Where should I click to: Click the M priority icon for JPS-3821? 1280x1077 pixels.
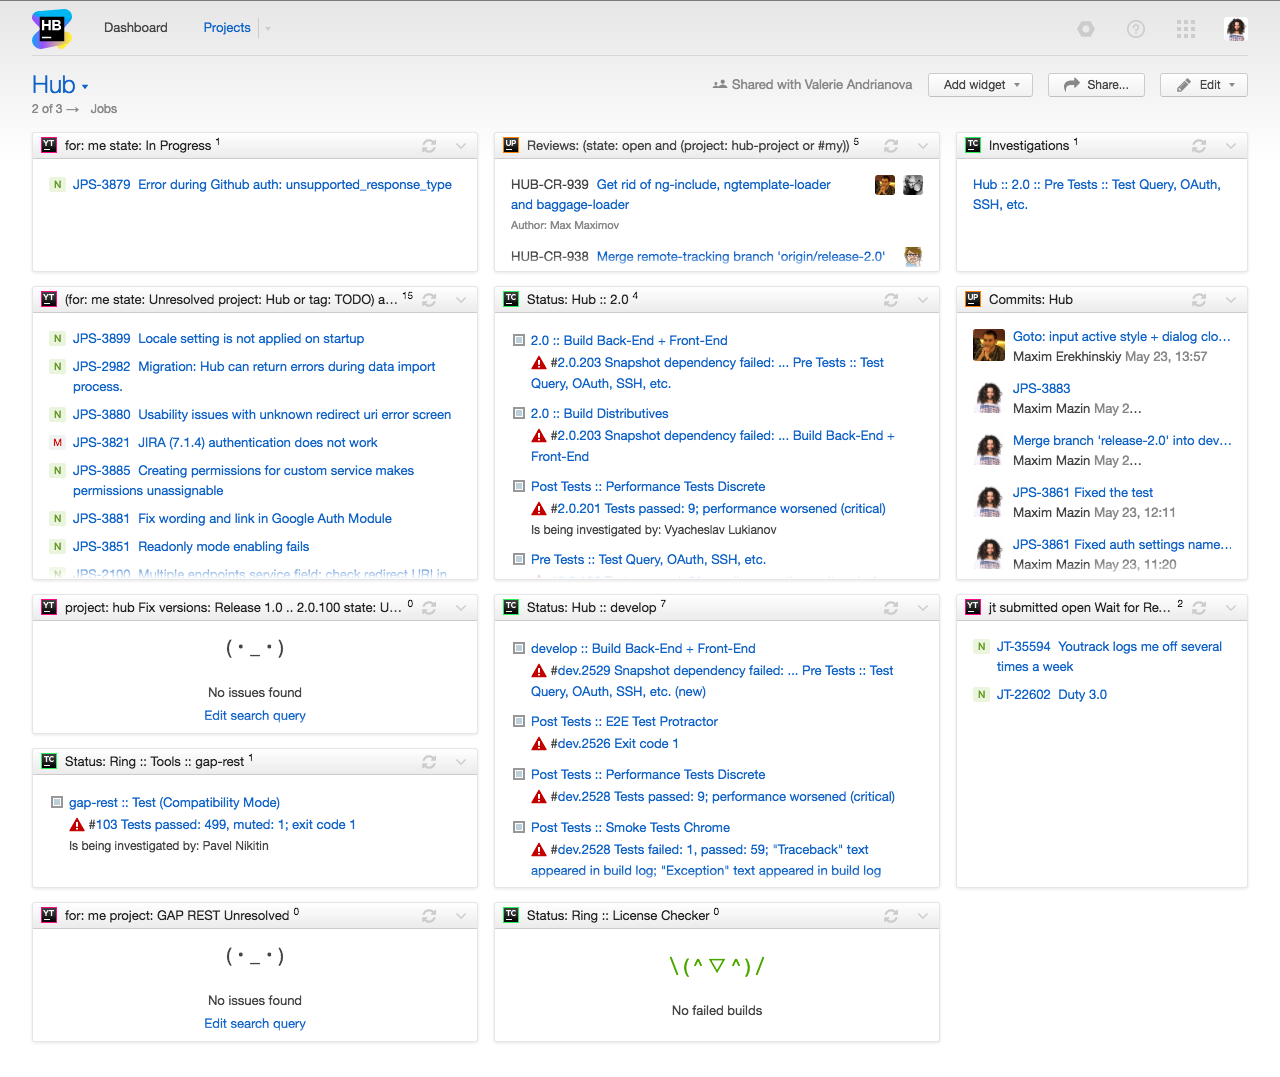57,443
